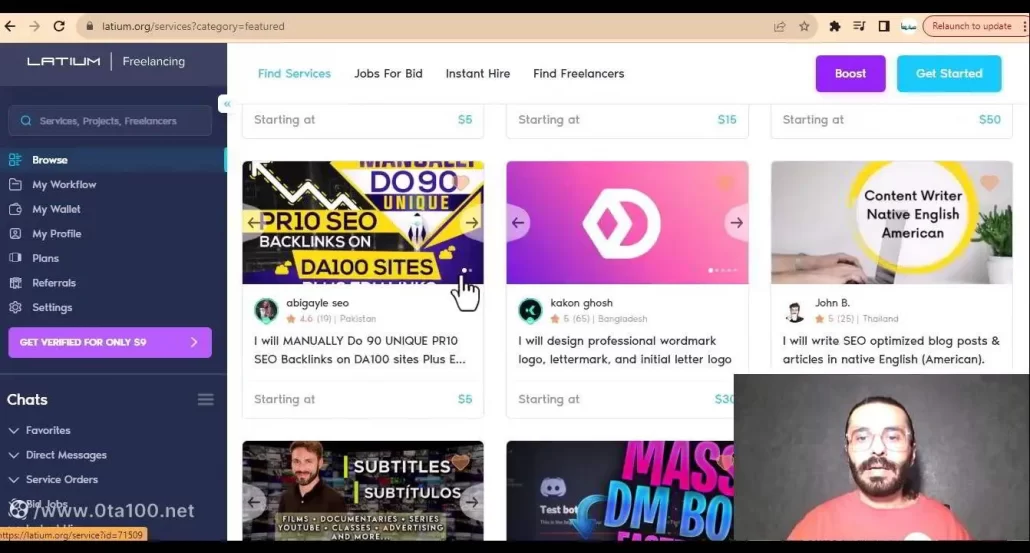Switch to Jobs For Bid tab

pos(388,74)
